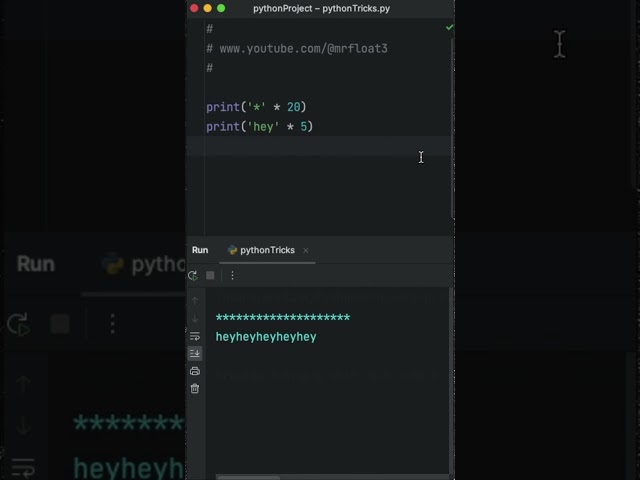Toggle scroll to end of output

pos(195,353)
